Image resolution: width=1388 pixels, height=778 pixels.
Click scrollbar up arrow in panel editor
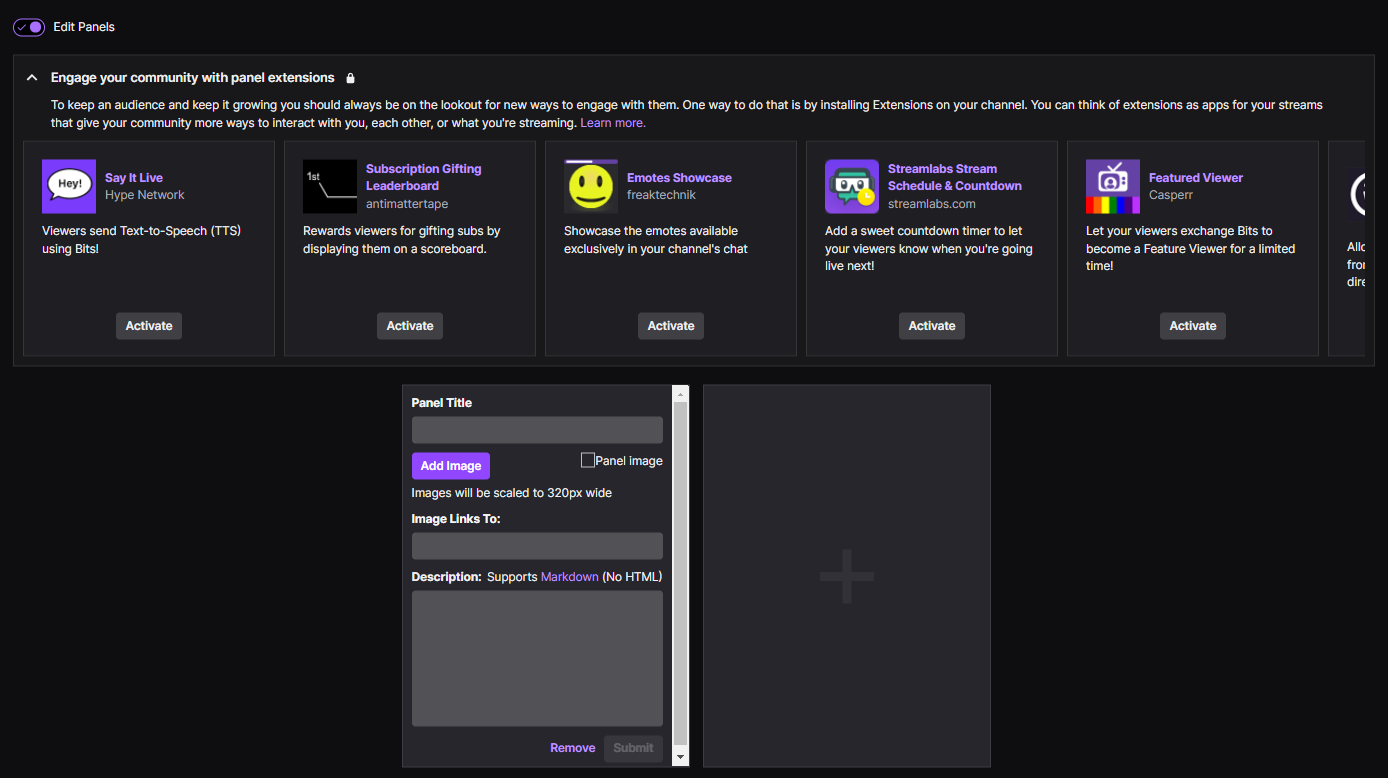(x=681, y=394)
